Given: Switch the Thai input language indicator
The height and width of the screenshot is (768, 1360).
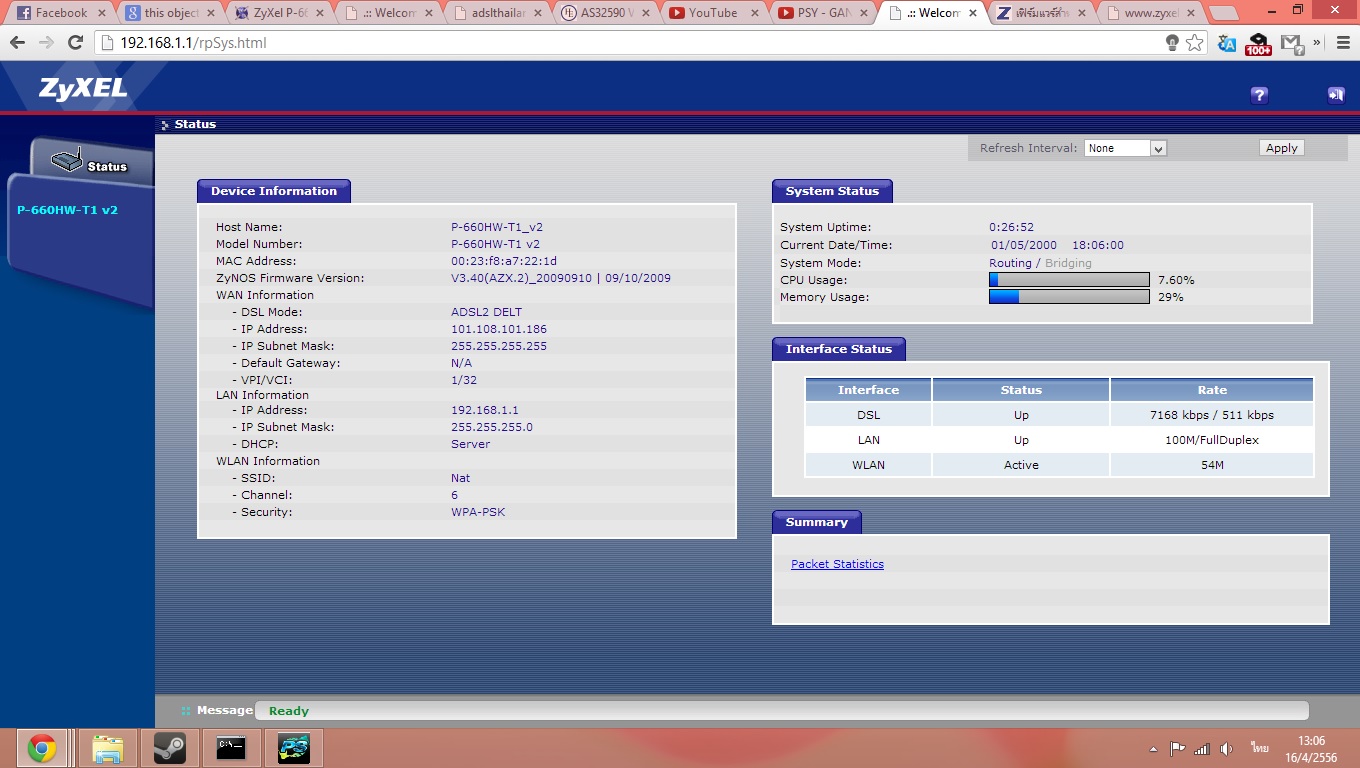Looking at the screenshot, I should [1258, 748].
